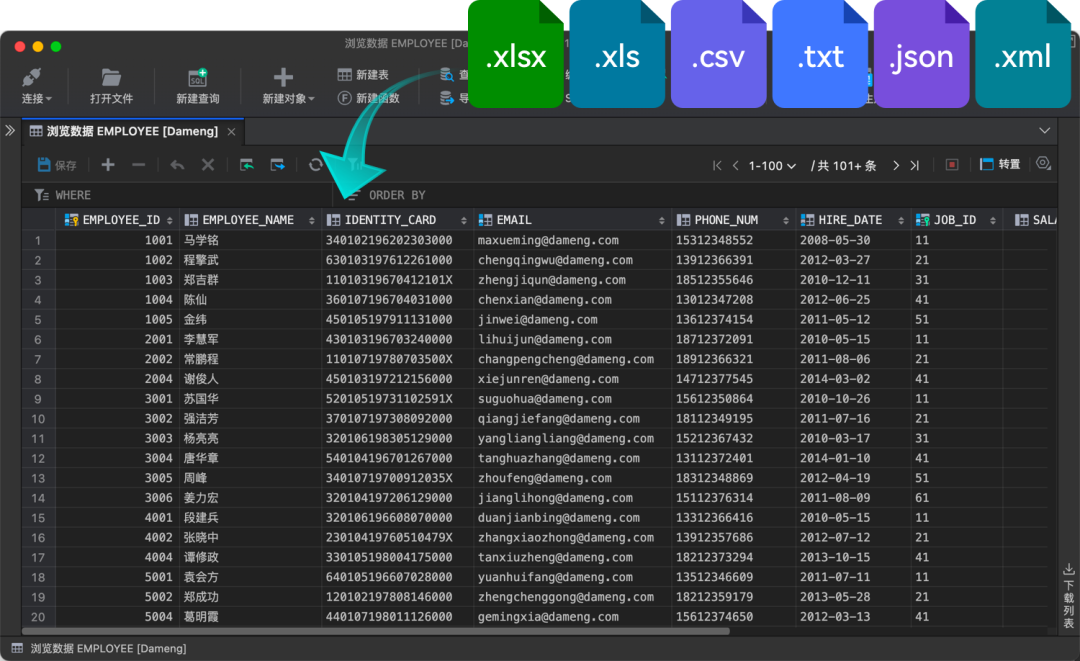Click status bar 浏览数据 EMPLOYEE [Dameng] entry
Viewport: 1080px width, 661px height.
click(99, 649)
